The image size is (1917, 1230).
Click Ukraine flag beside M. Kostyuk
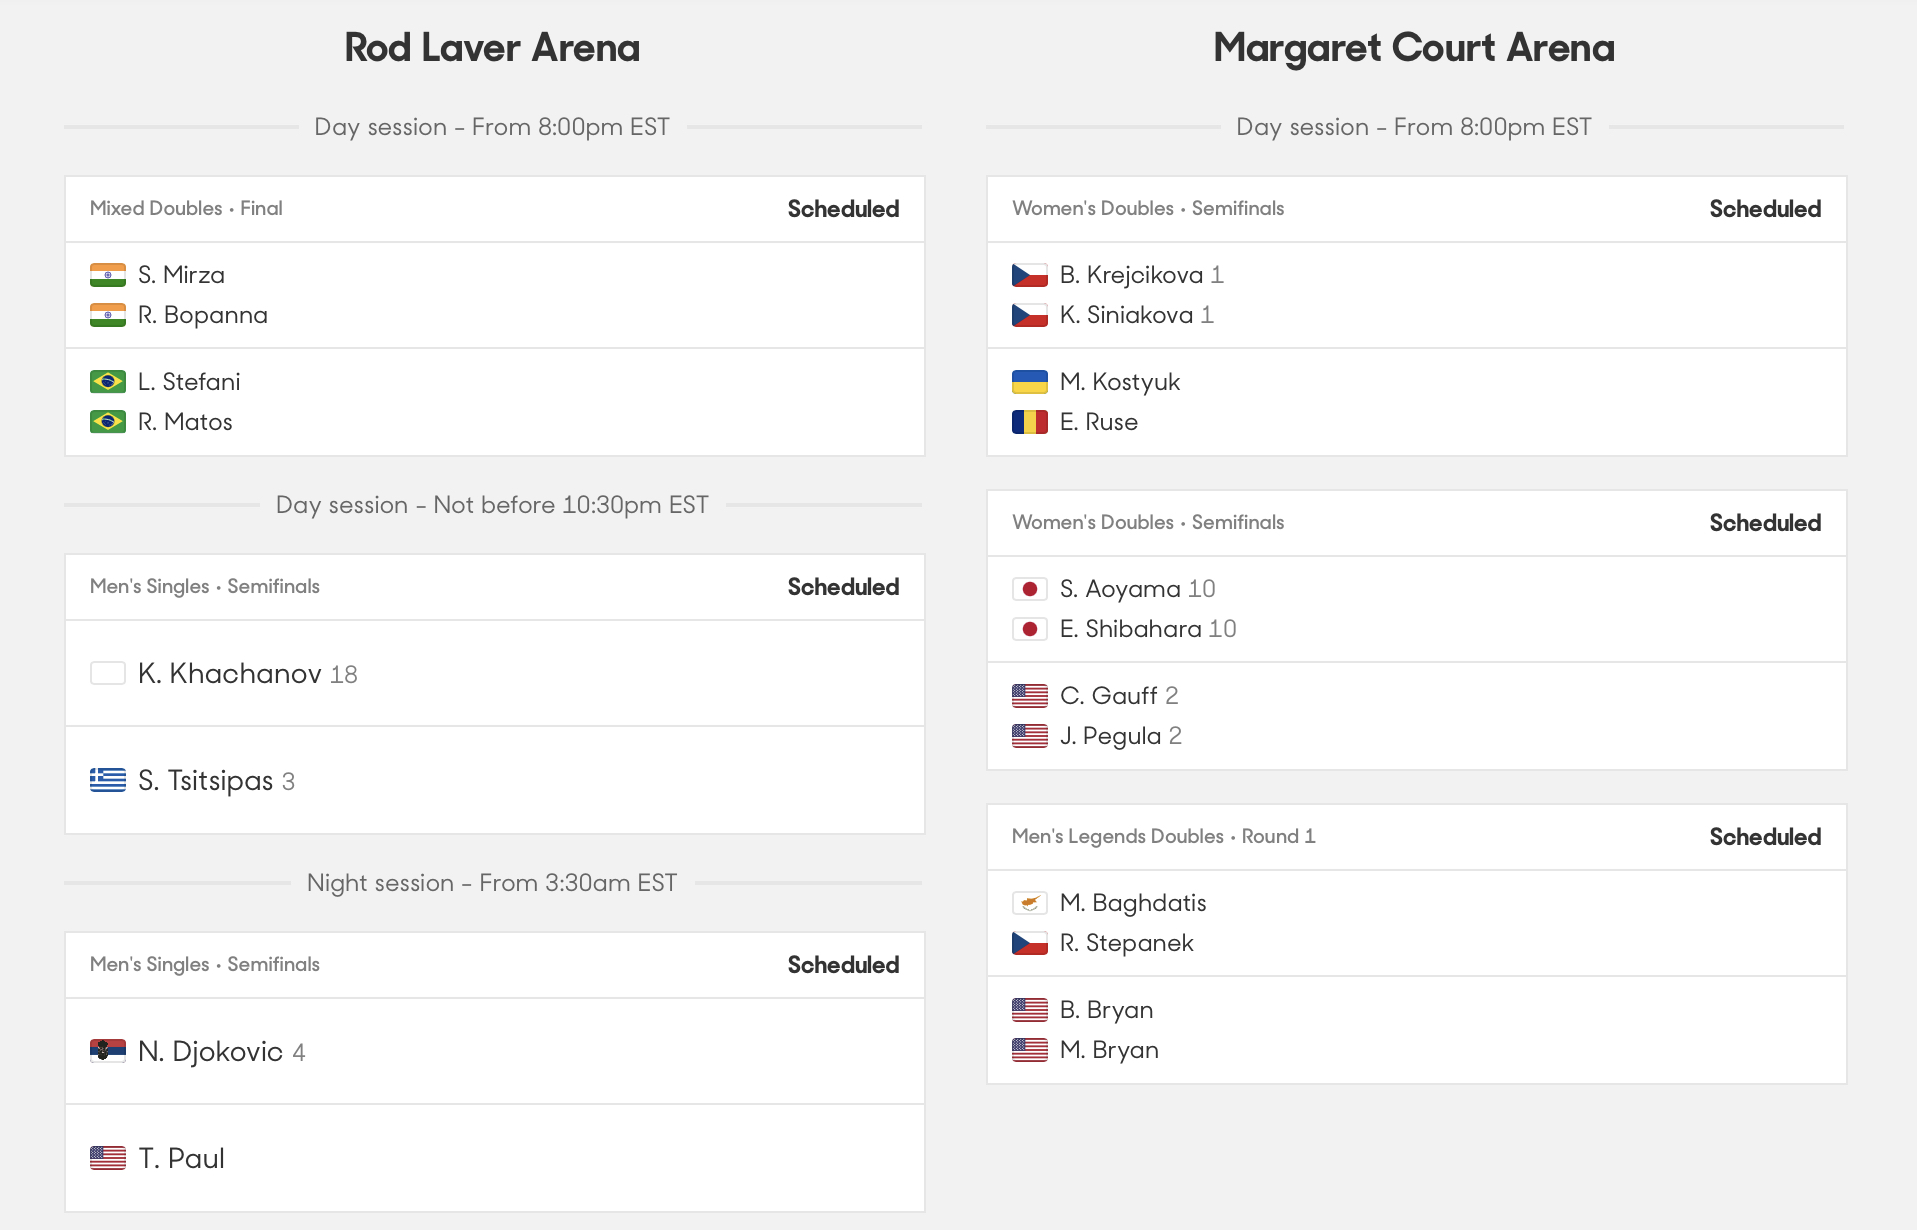click(1030, 382)
